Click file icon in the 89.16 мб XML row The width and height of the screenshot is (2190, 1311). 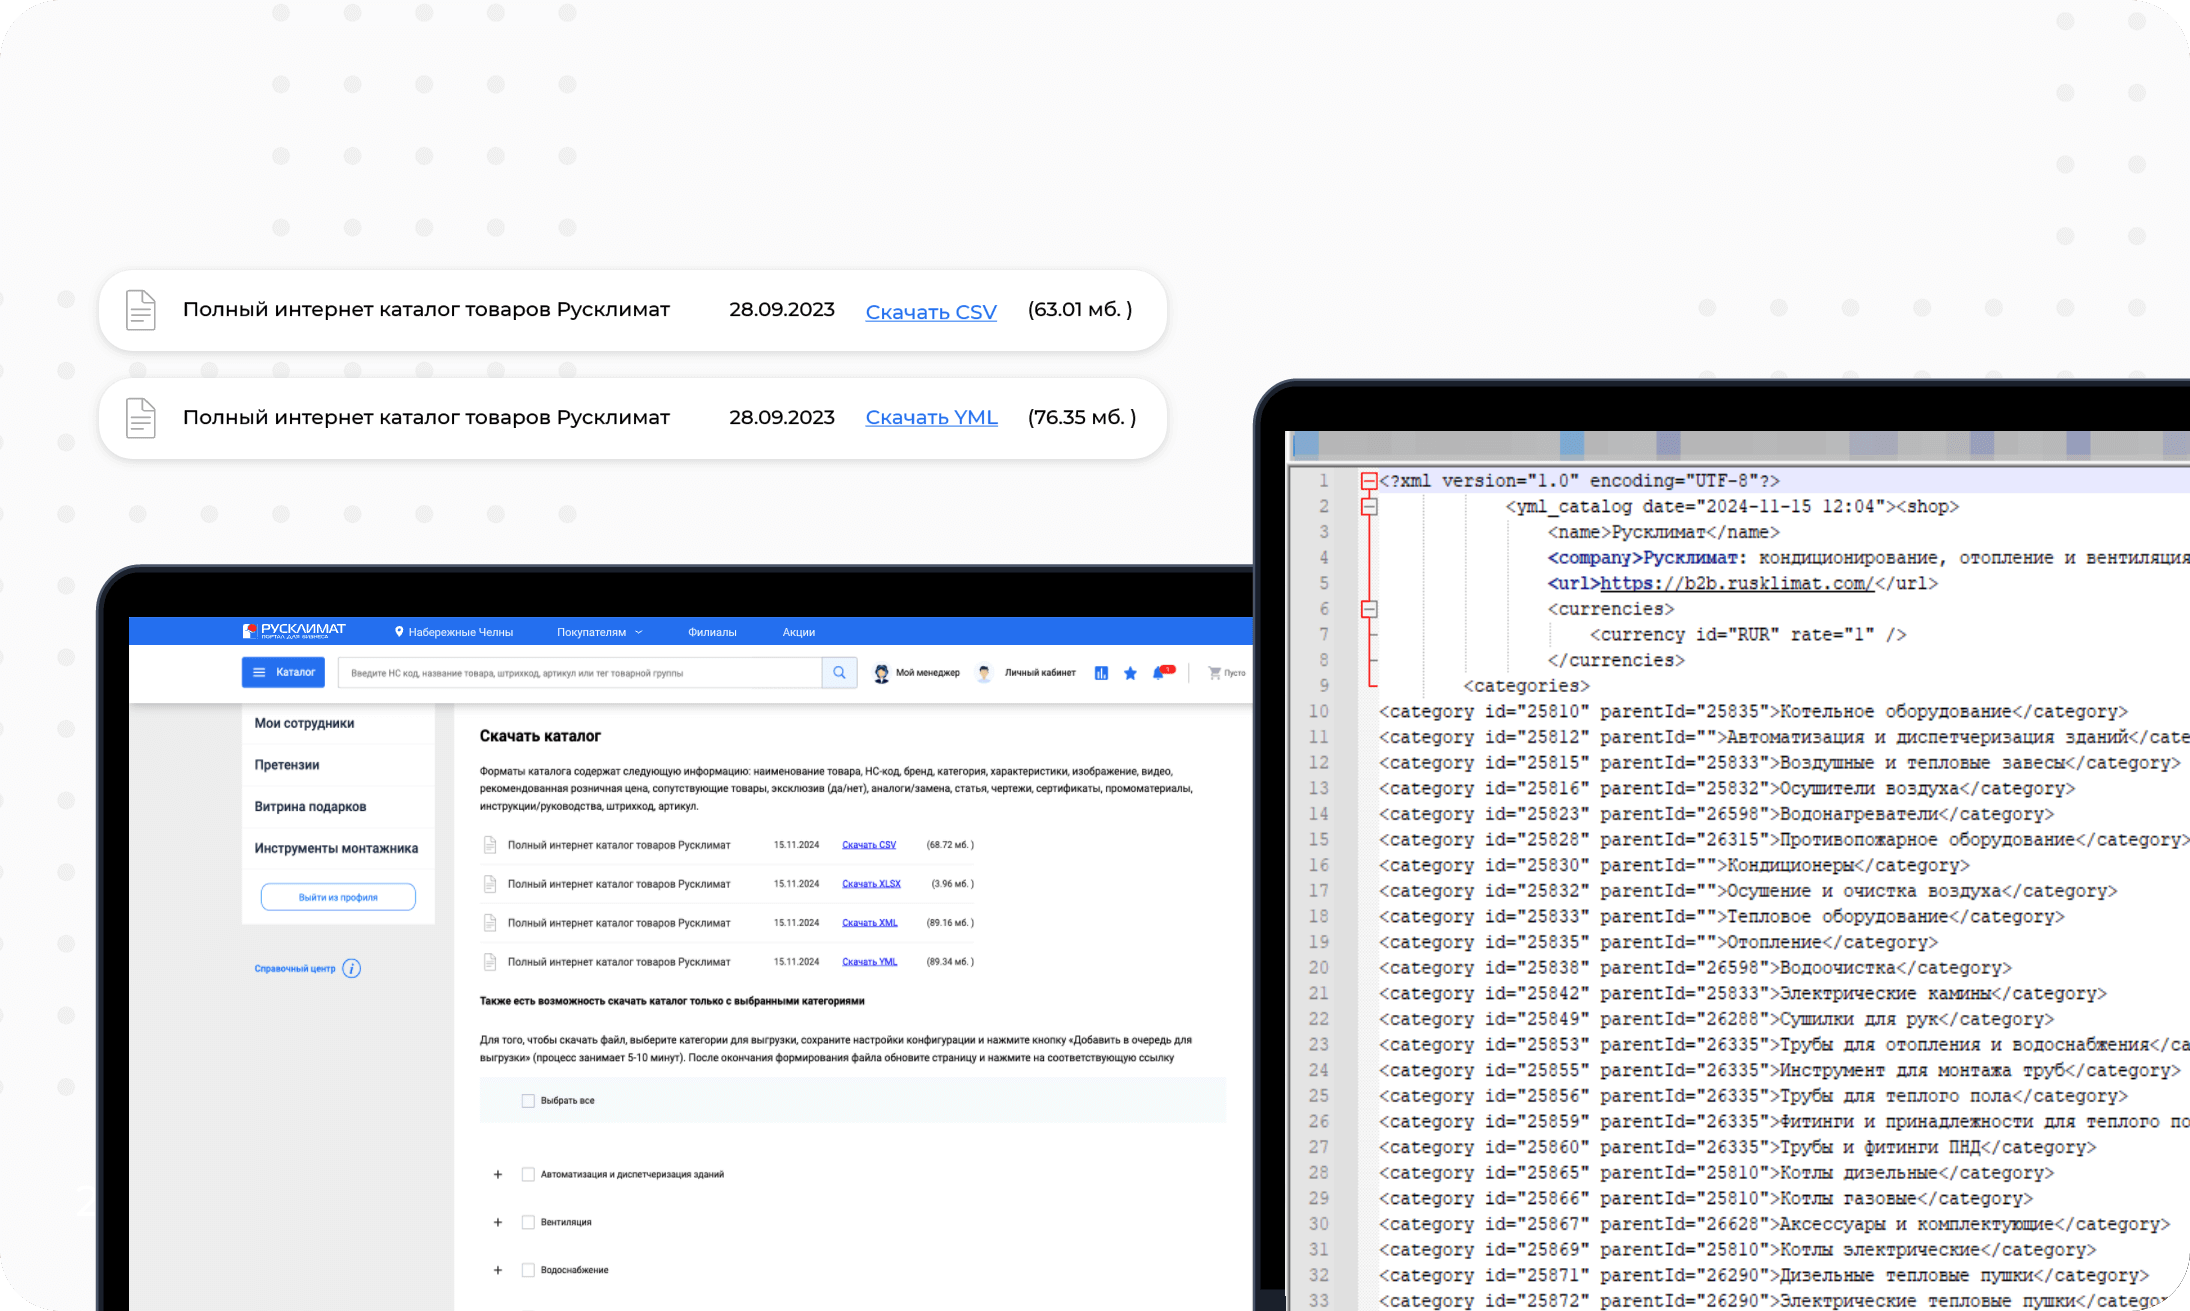coord(490,923)
